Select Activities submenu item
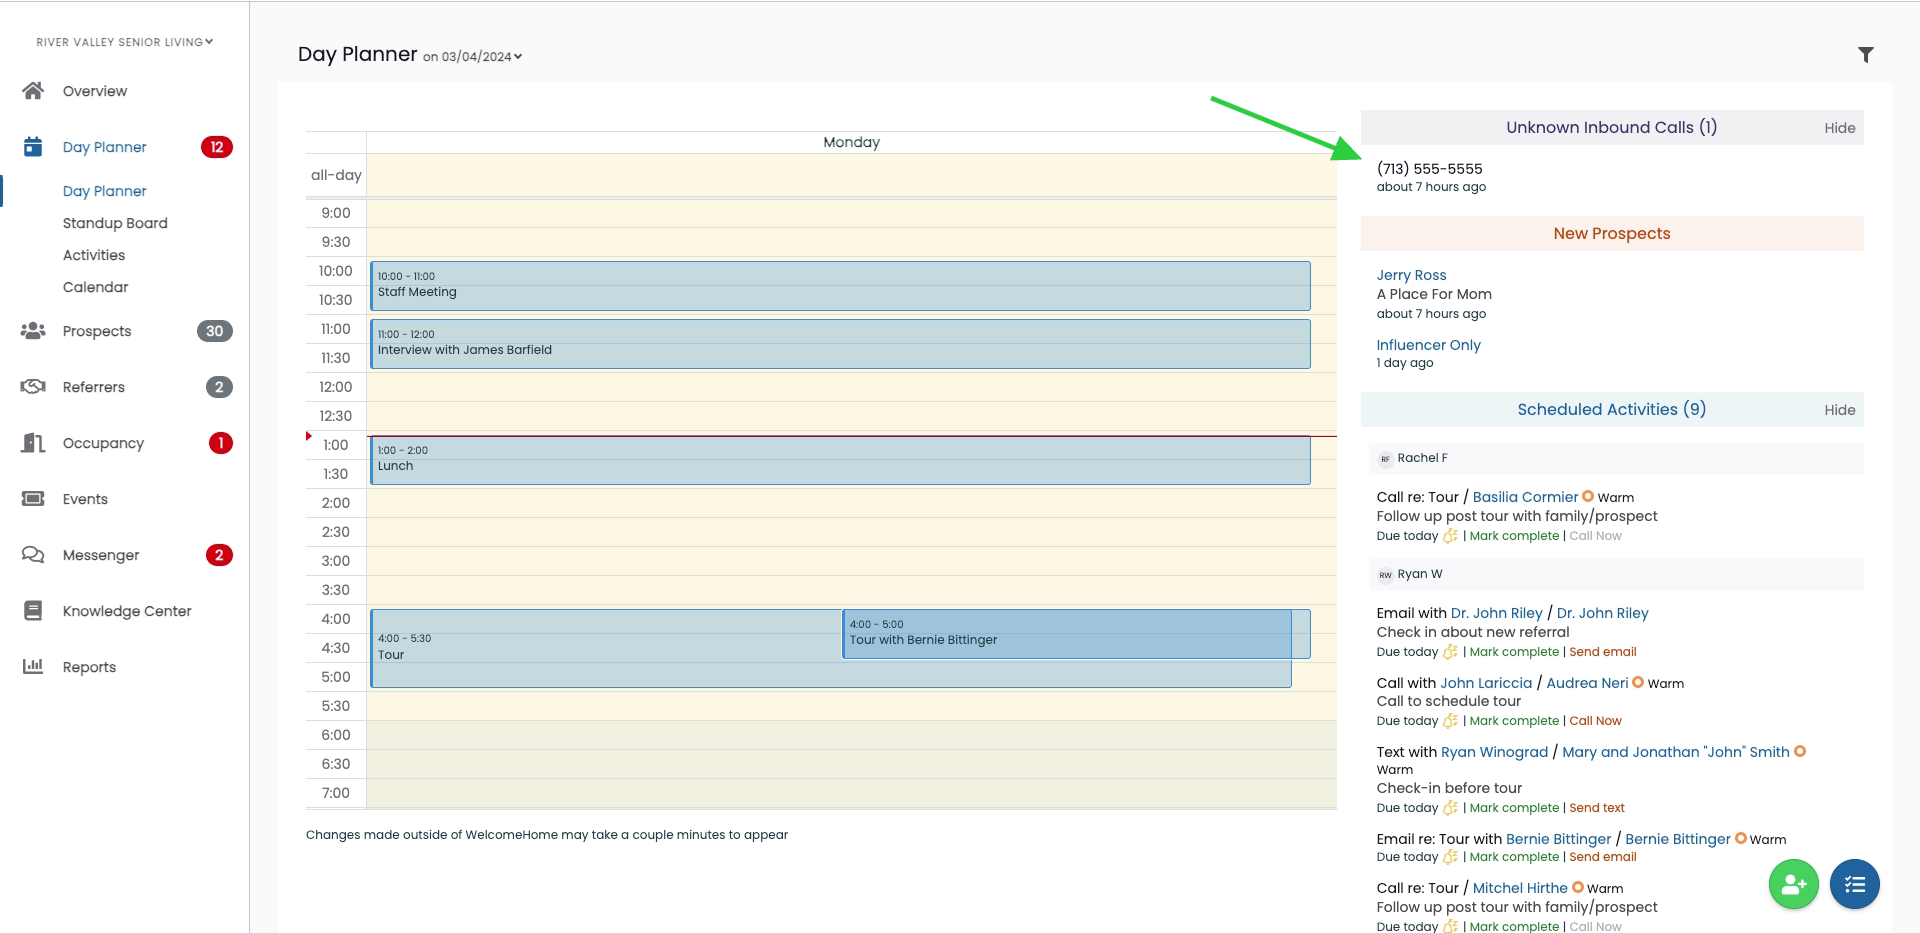Image resolution: width=1920 pixels, height=933 pixels. click(x=94, y=255)
